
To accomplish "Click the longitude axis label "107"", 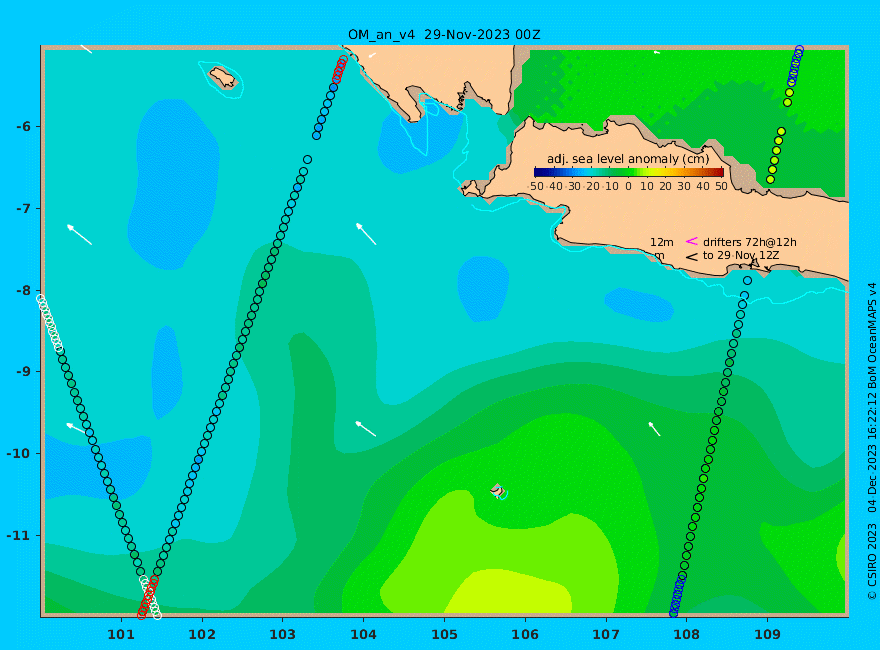I will [606, 634].
